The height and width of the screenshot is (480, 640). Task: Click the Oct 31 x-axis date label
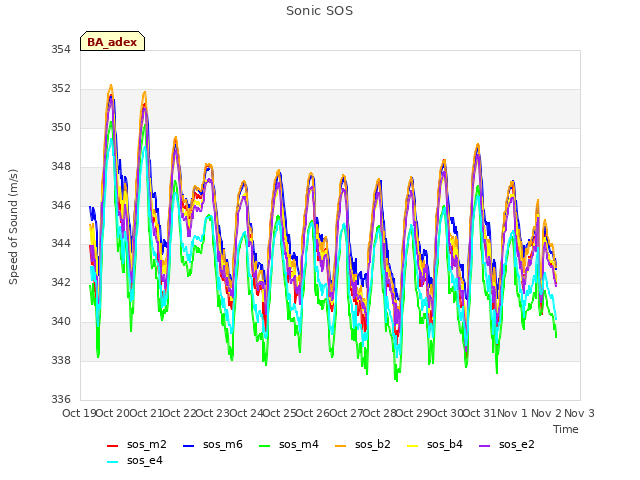[x=480, y=413]
